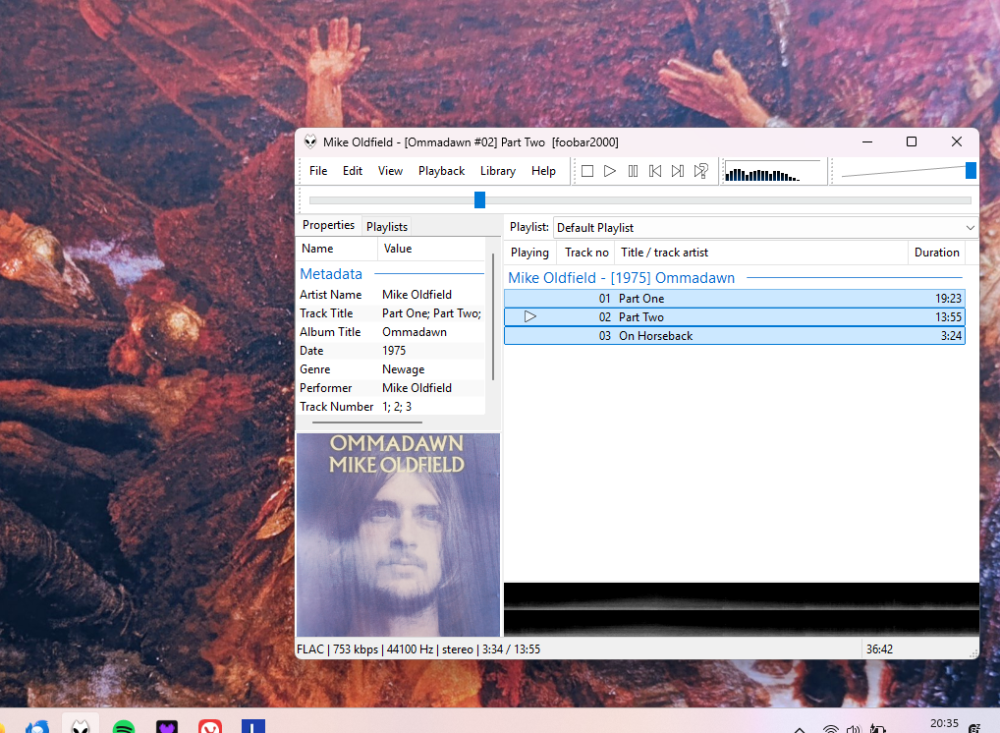1000x733 pixels.
Task: Pause the current track
Action: [633, 171]
